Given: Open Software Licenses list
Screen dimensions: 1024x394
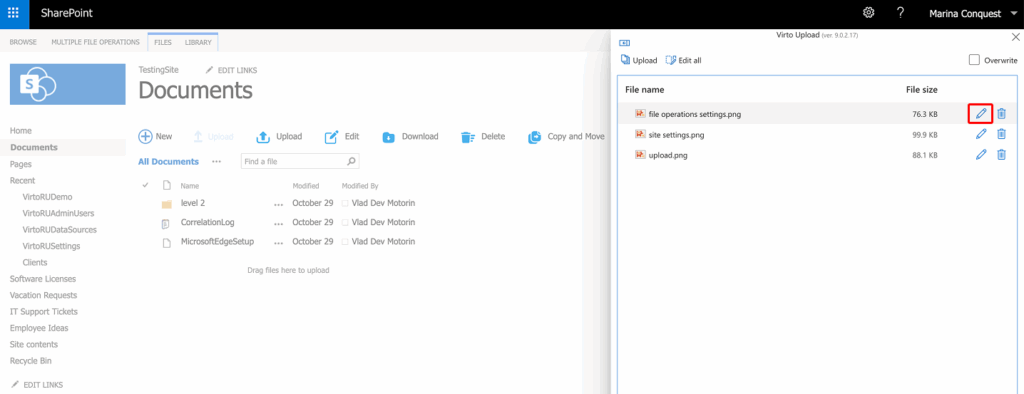Looking at the screenshot, I should point(43,279).
